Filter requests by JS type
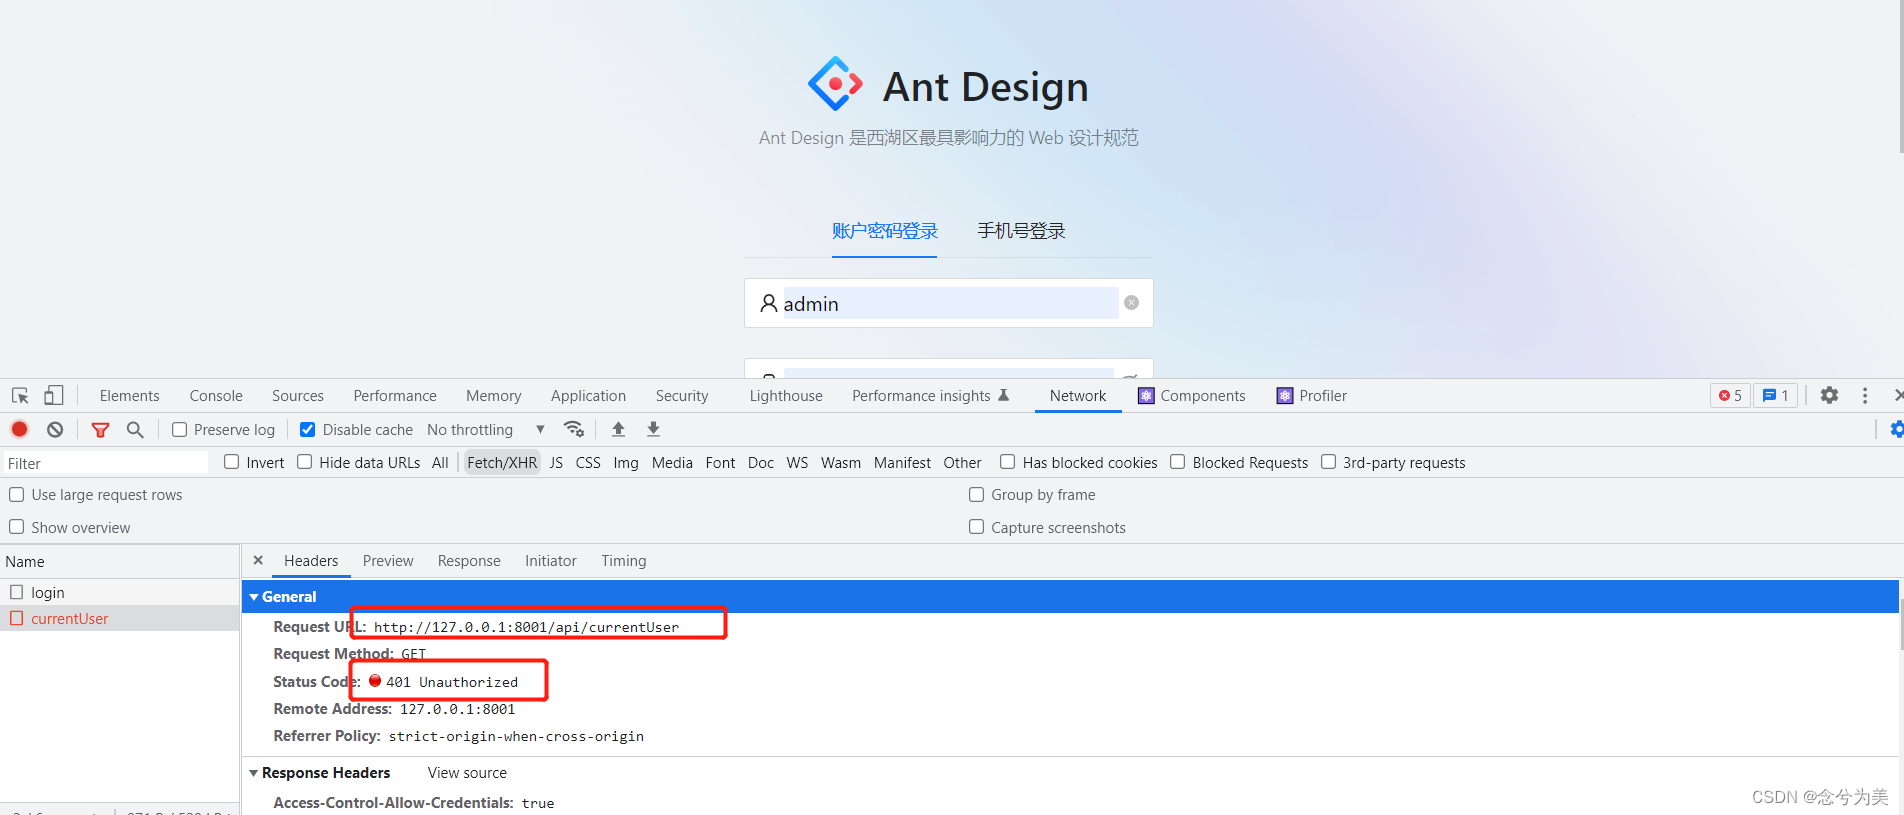The height and width of the screenshot is (815, 1904). (x=556, y=462)
